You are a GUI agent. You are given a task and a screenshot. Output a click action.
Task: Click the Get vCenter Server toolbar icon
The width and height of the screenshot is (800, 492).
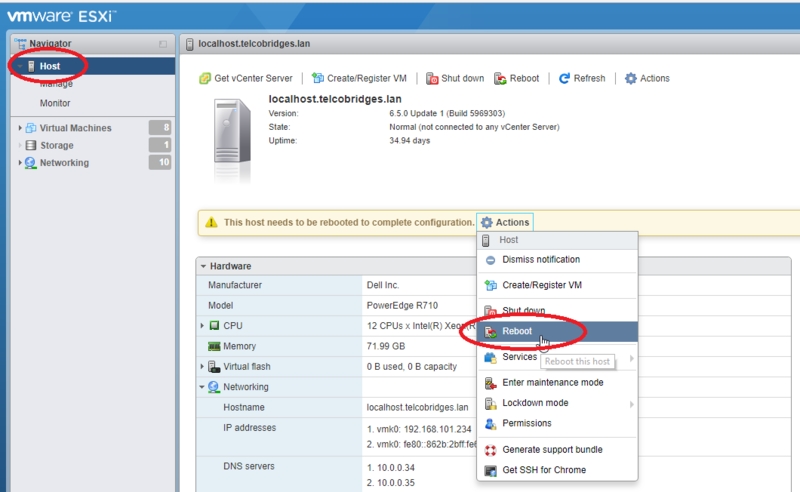click(205, 78)
